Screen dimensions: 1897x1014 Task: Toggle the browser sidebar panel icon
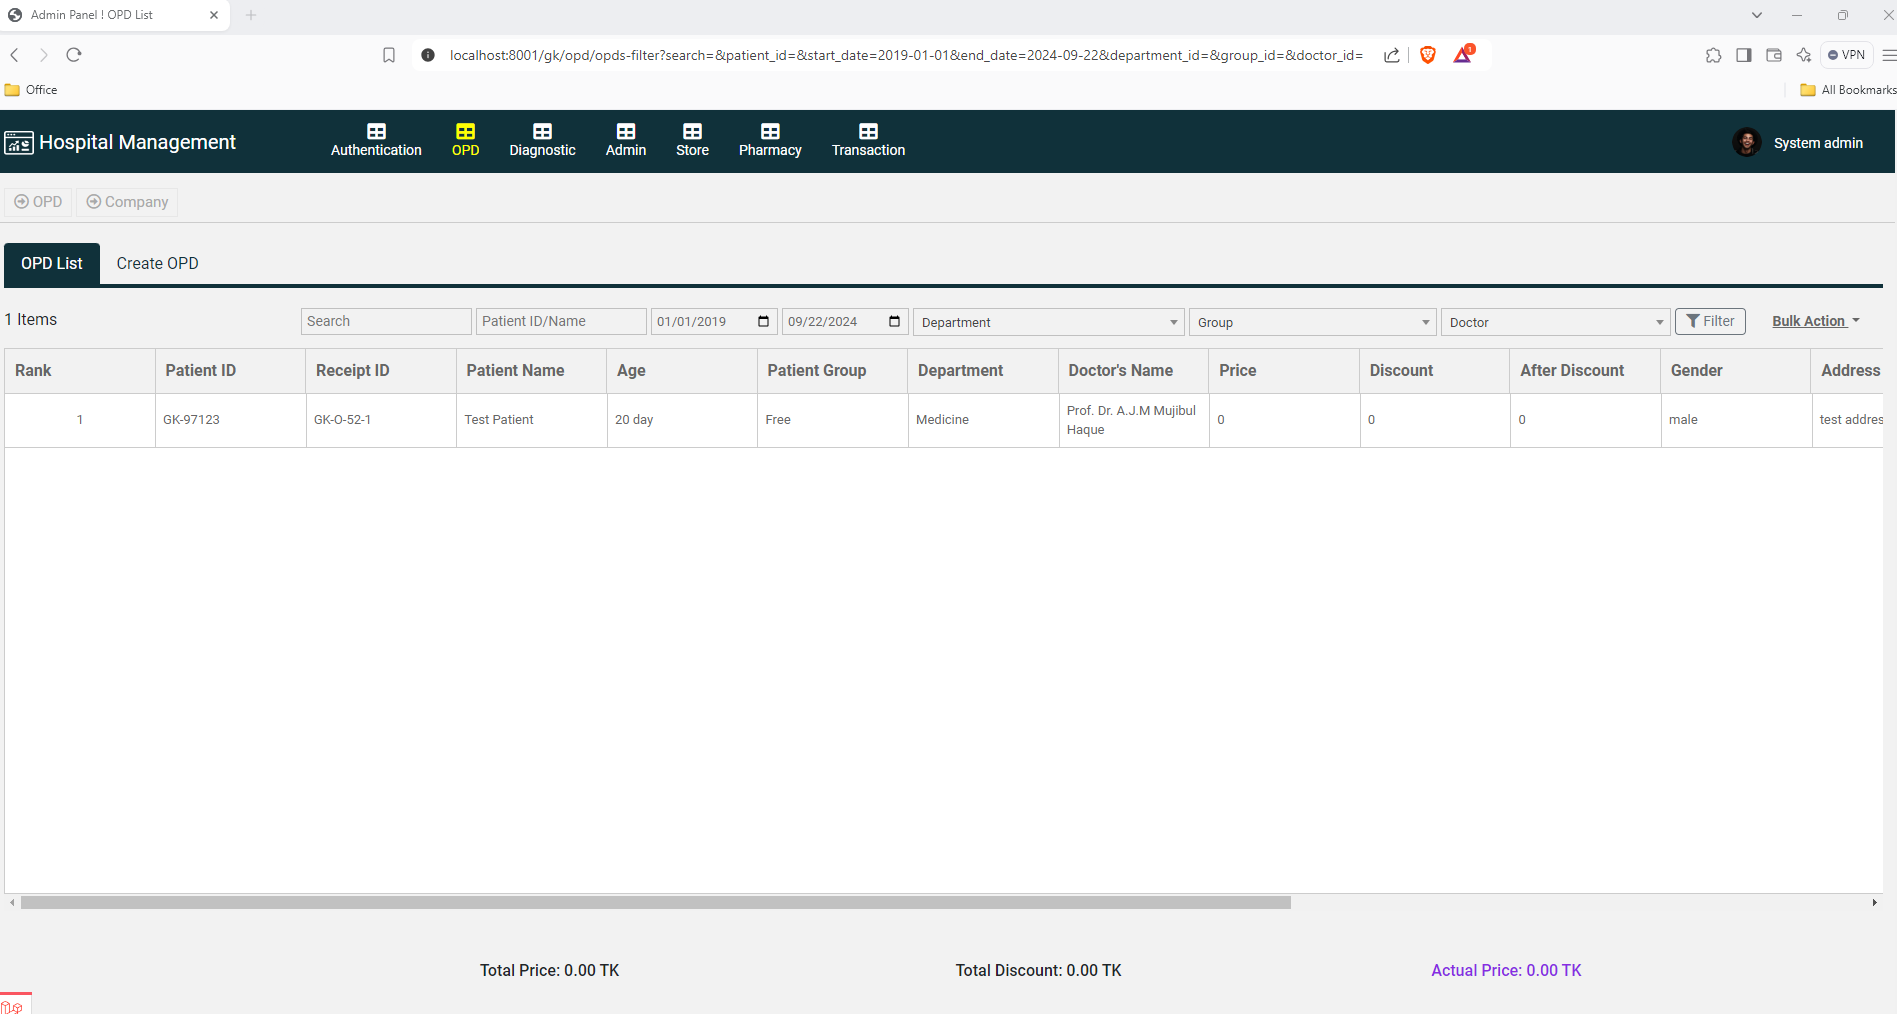pyautogui.click(x=1744, y=55)
